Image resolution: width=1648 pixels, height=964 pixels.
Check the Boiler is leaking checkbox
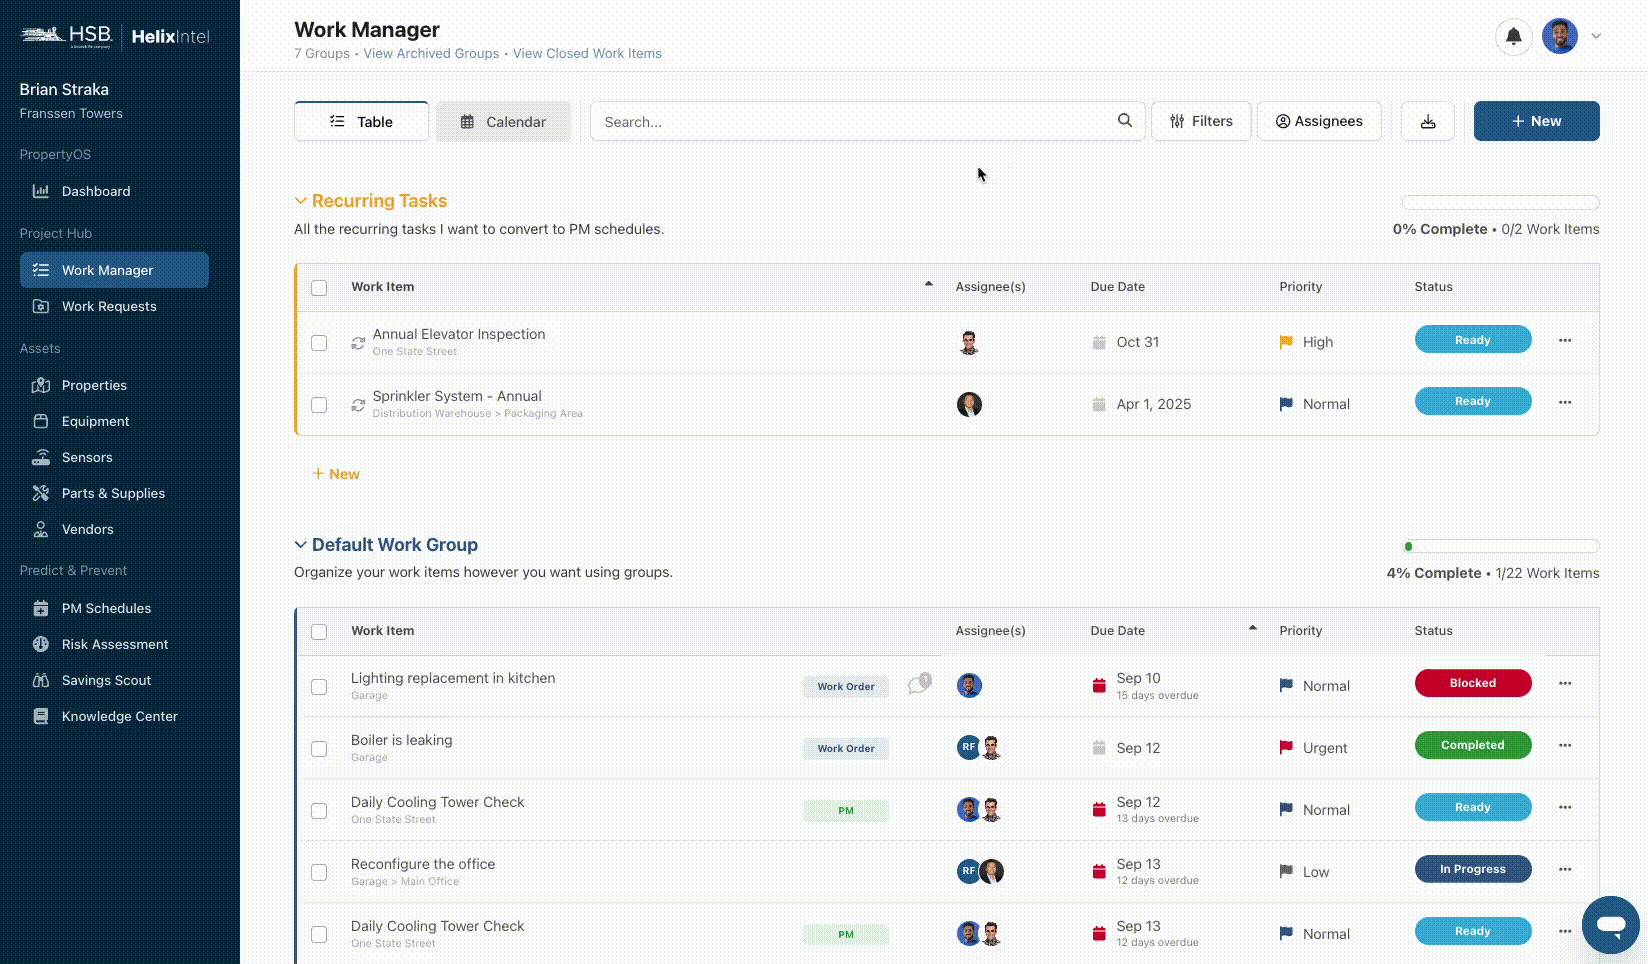(x=319, y=749)
